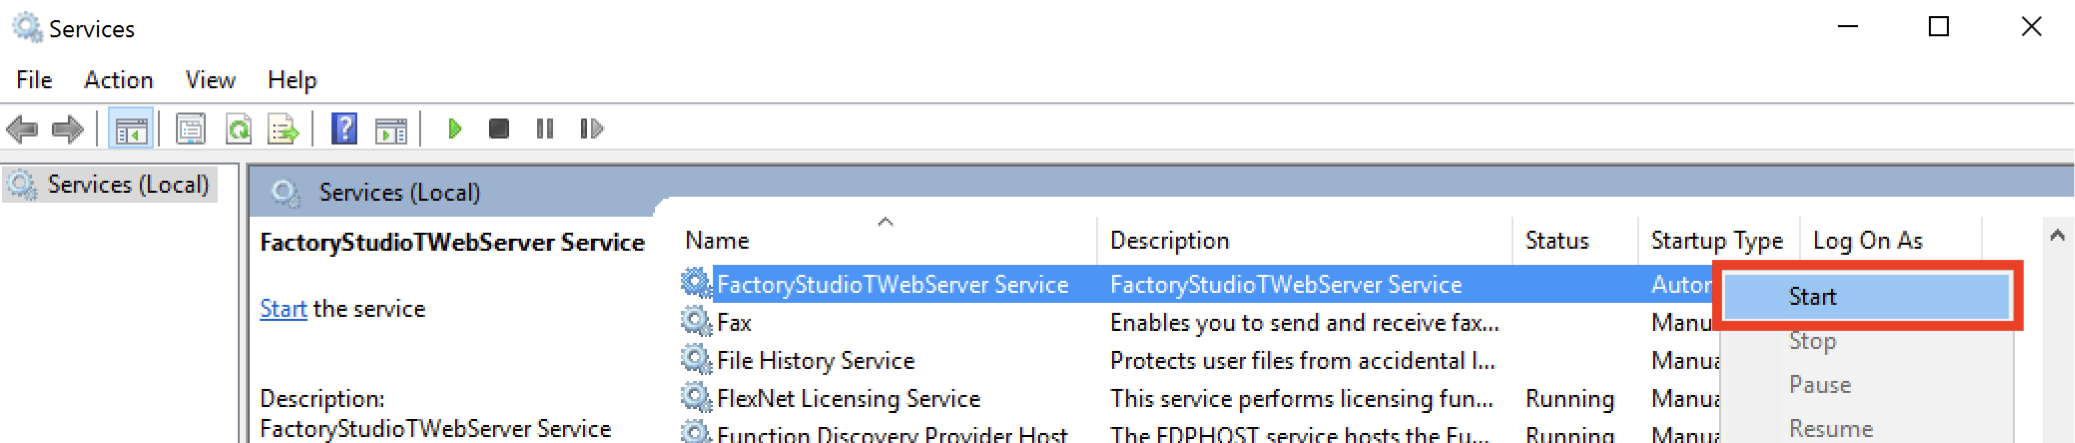2075x443 pixels.
Task: Click the Back arrow toolbar icon
Action: (22, 129)
